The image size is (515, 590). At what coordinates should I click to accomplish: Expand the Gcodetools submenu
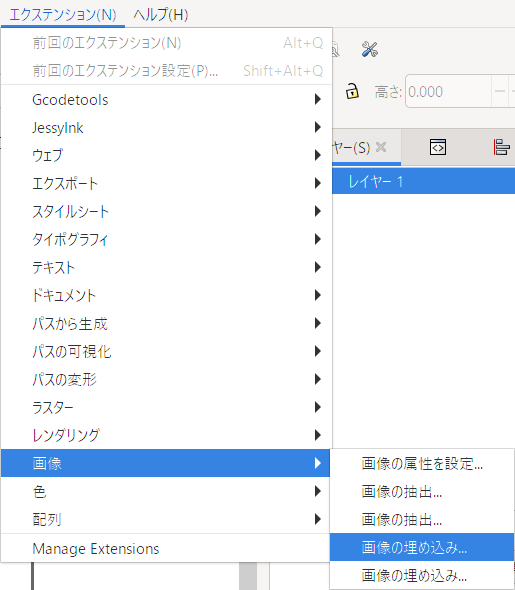click(x=166, y=100)
